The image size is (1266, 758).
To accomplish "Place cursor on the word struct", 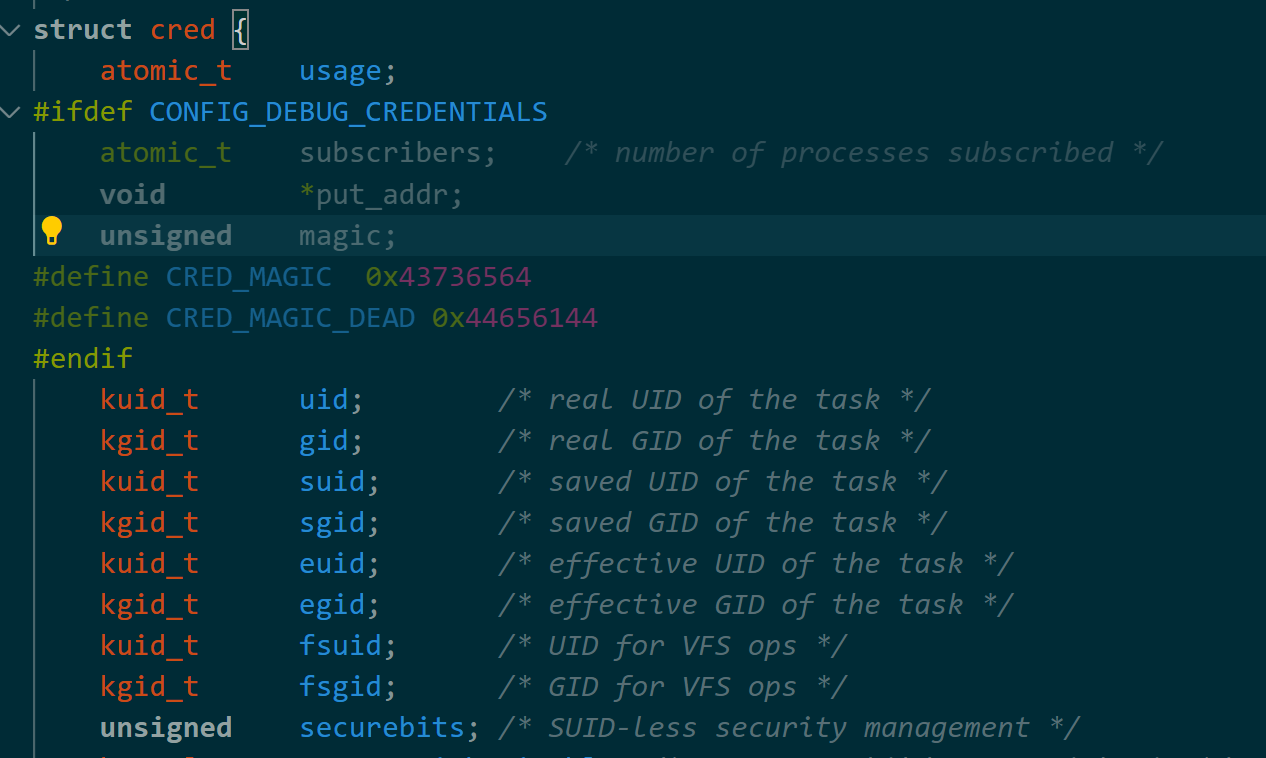I will [82, 29].
